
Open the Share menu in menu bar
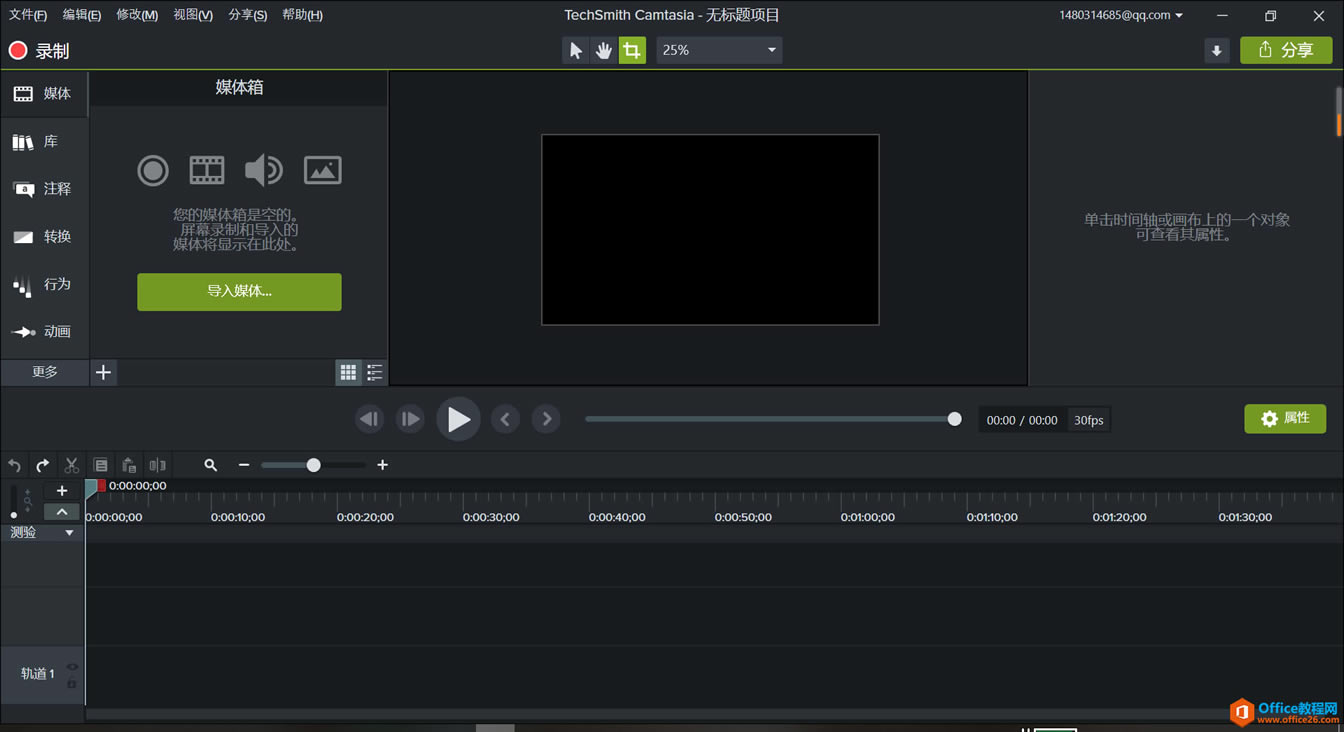[247, 15]
